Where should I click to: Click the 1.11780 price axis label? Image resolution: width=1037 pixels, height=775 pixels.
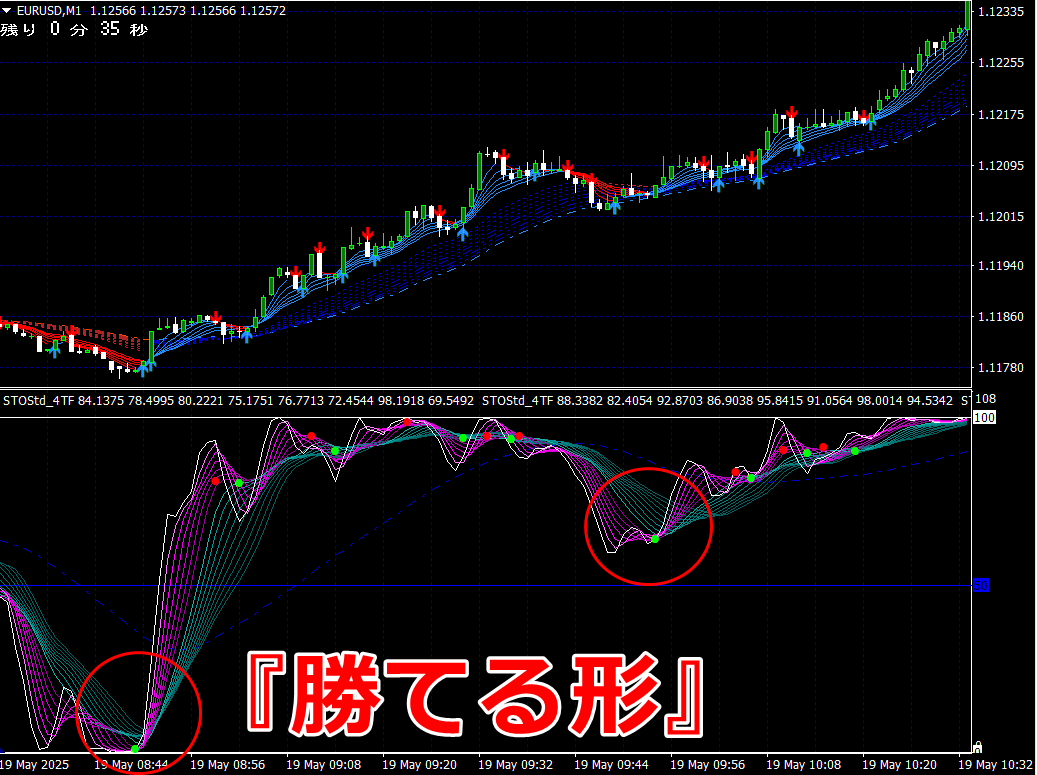coord(1001,368)
